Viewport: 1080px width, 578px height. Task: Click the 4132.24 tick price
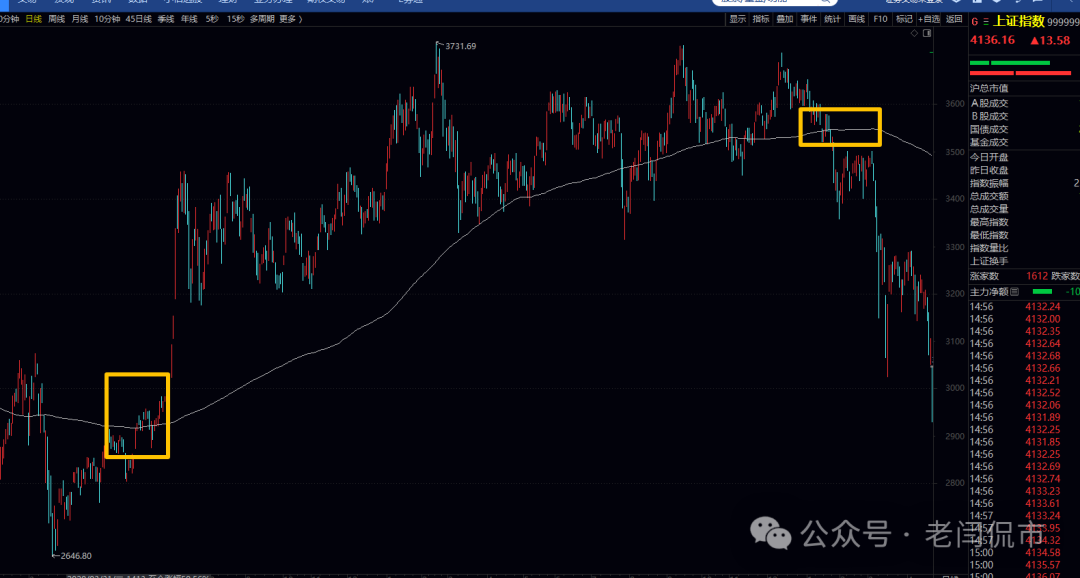pos(1042,306)
